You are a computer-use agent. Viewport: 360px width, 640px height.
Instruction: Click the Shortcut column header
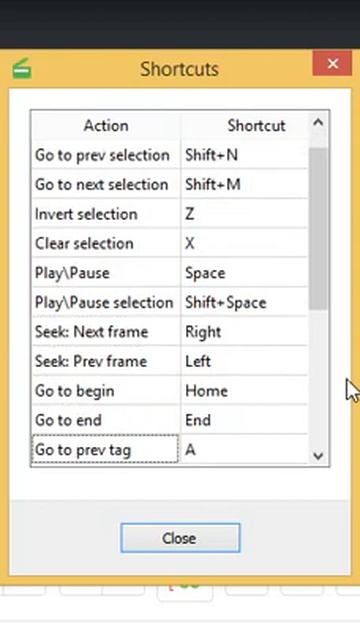click(256, 126)
